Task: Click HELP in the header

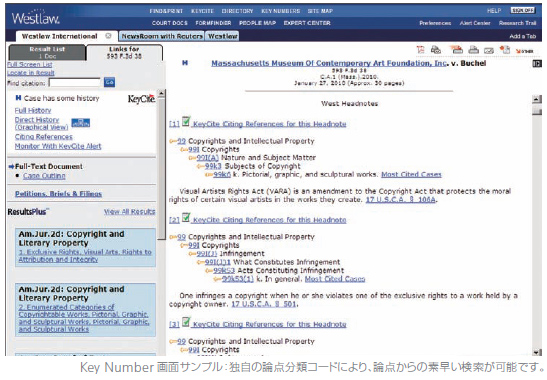Action: point(494,11)
